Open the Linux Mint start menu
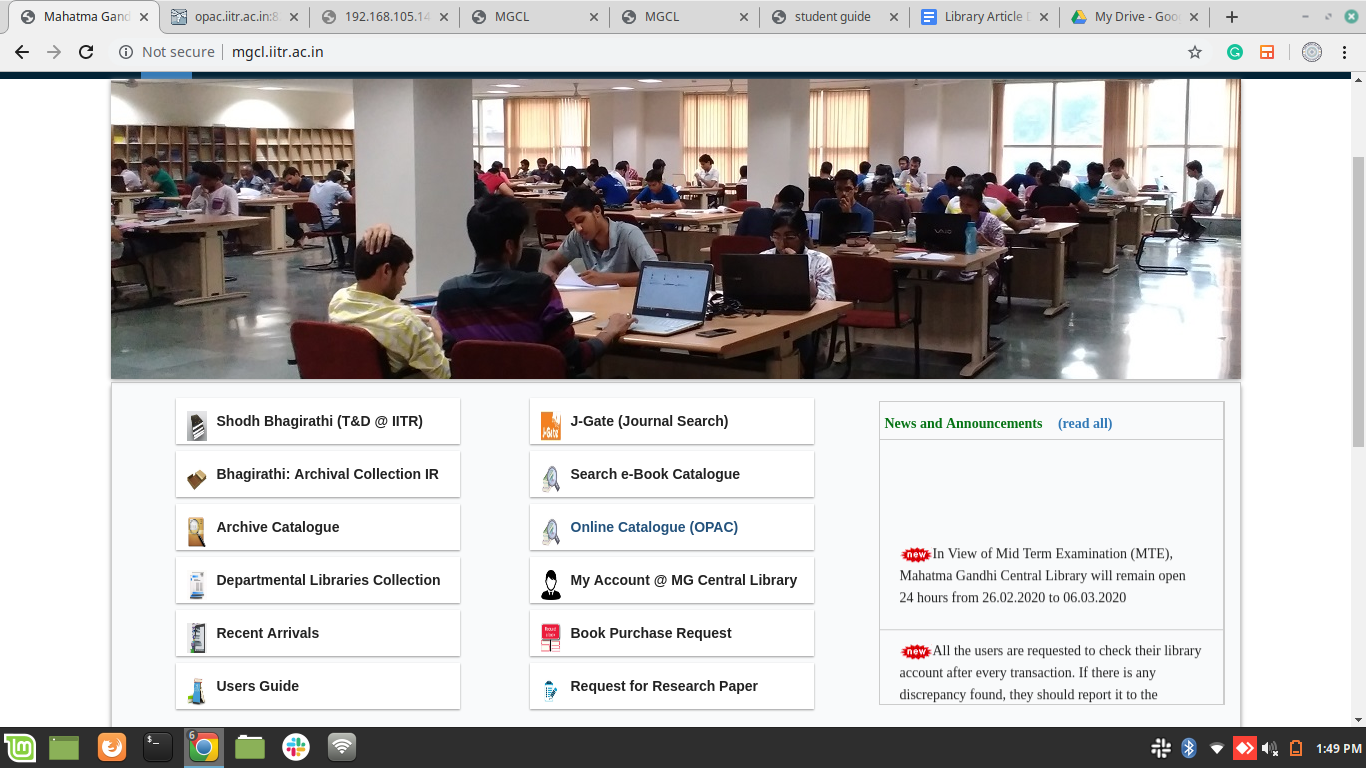This screenshot has height=768, width=1366. pos(20,747)
